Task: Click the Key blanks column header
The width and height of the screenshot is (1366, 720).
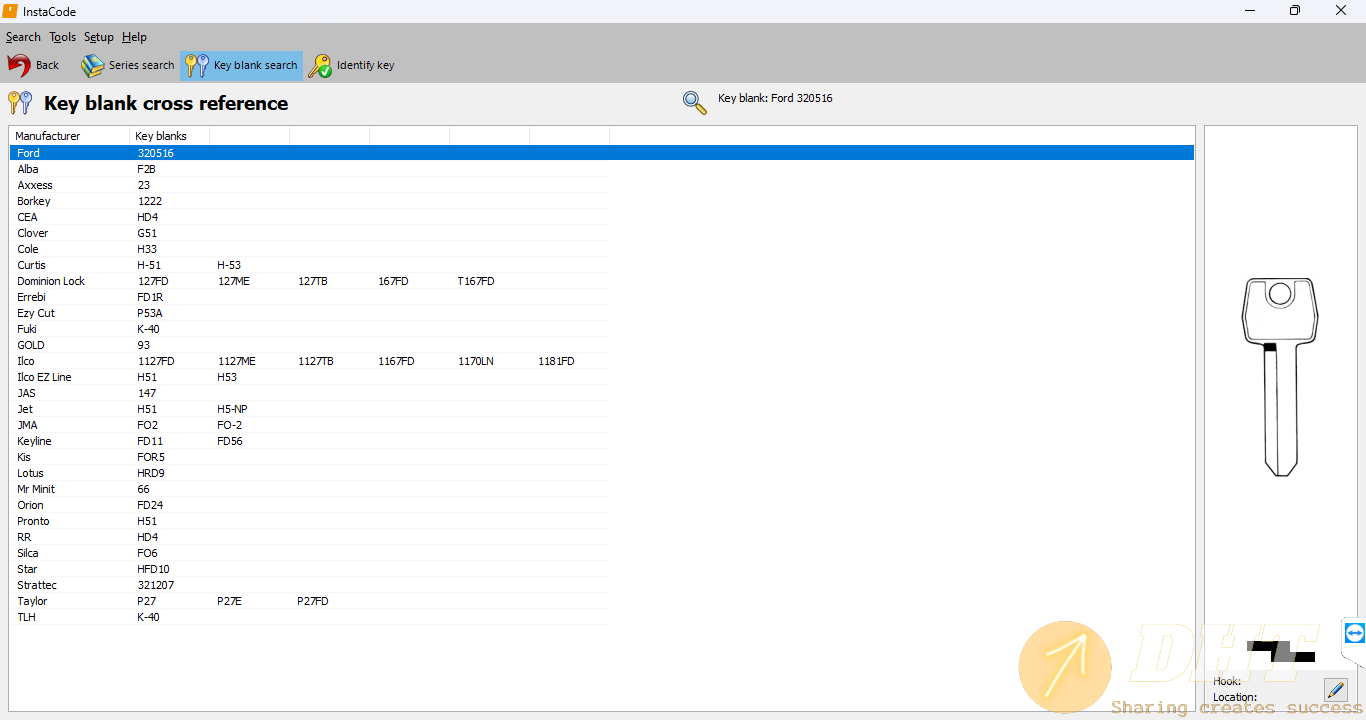Action: (x=160, y=136)
